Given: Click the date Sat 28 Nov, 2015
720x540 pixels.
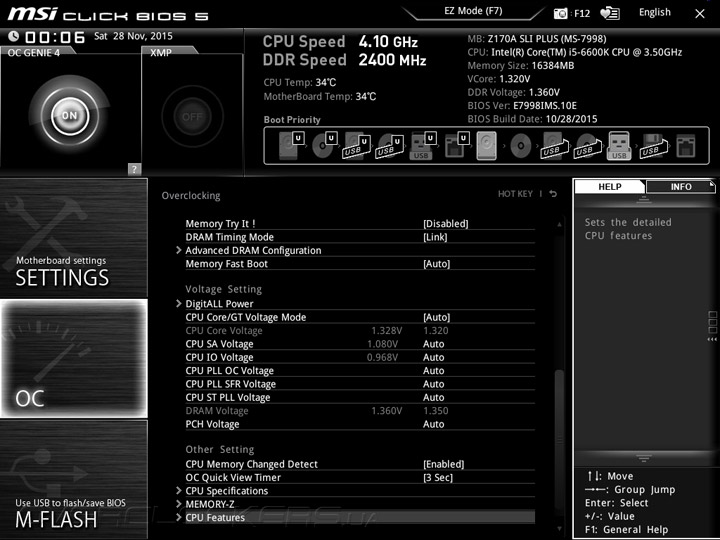Looking at the screenshot, I should pyautogui.click(x=133, y=36).
